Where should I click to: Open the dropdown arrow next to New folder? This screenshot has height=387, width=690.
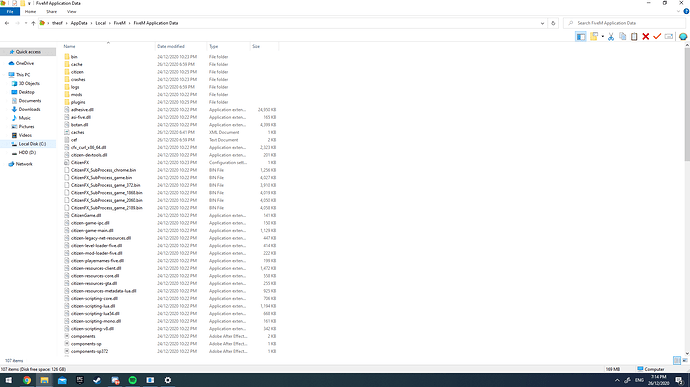coord(602,37)
